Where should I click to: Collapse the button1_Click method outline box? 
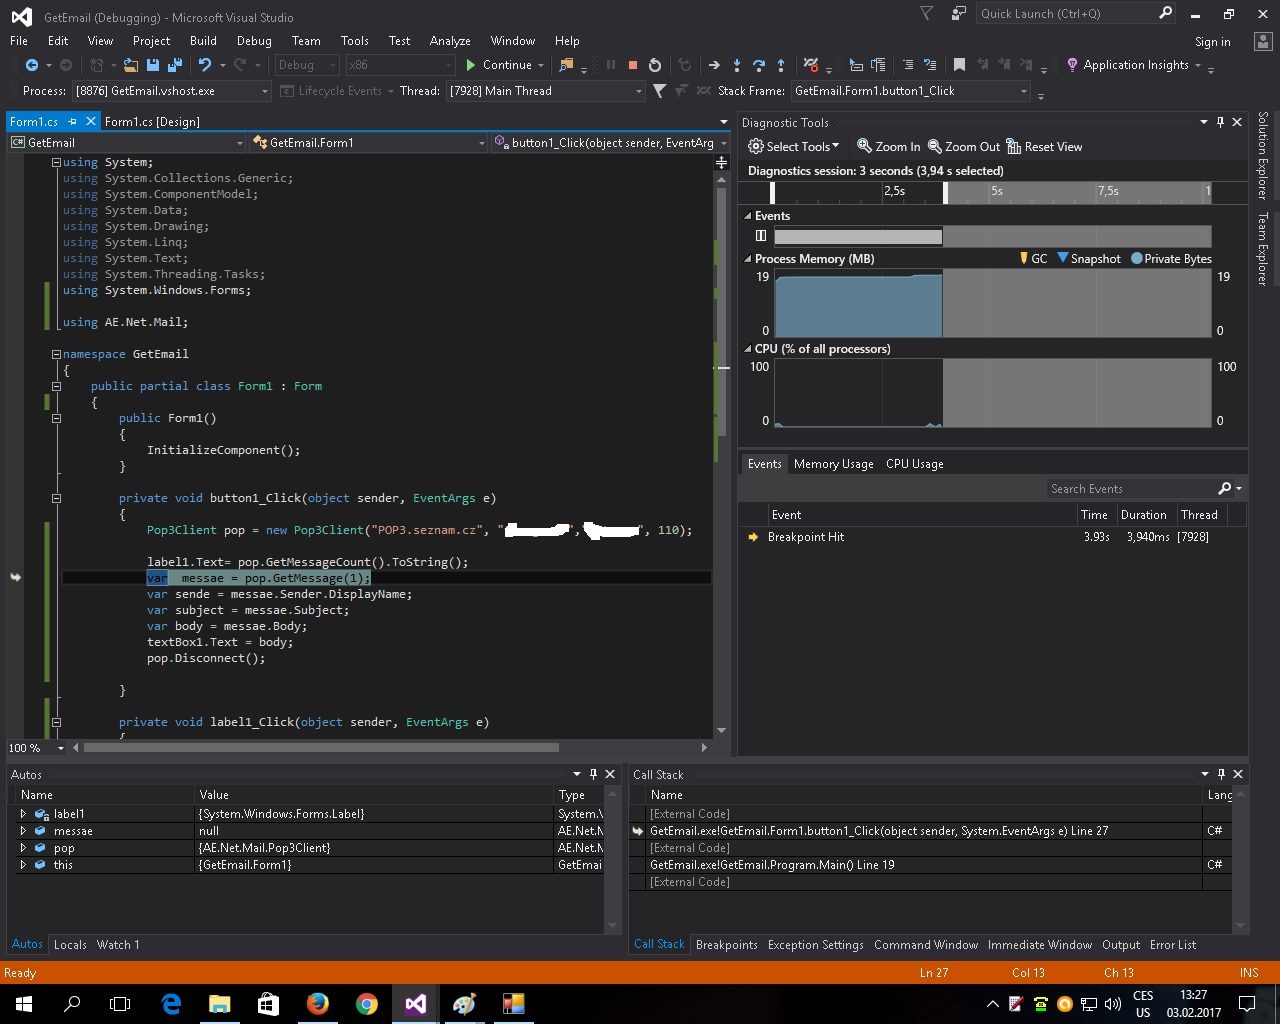[57, 498]
